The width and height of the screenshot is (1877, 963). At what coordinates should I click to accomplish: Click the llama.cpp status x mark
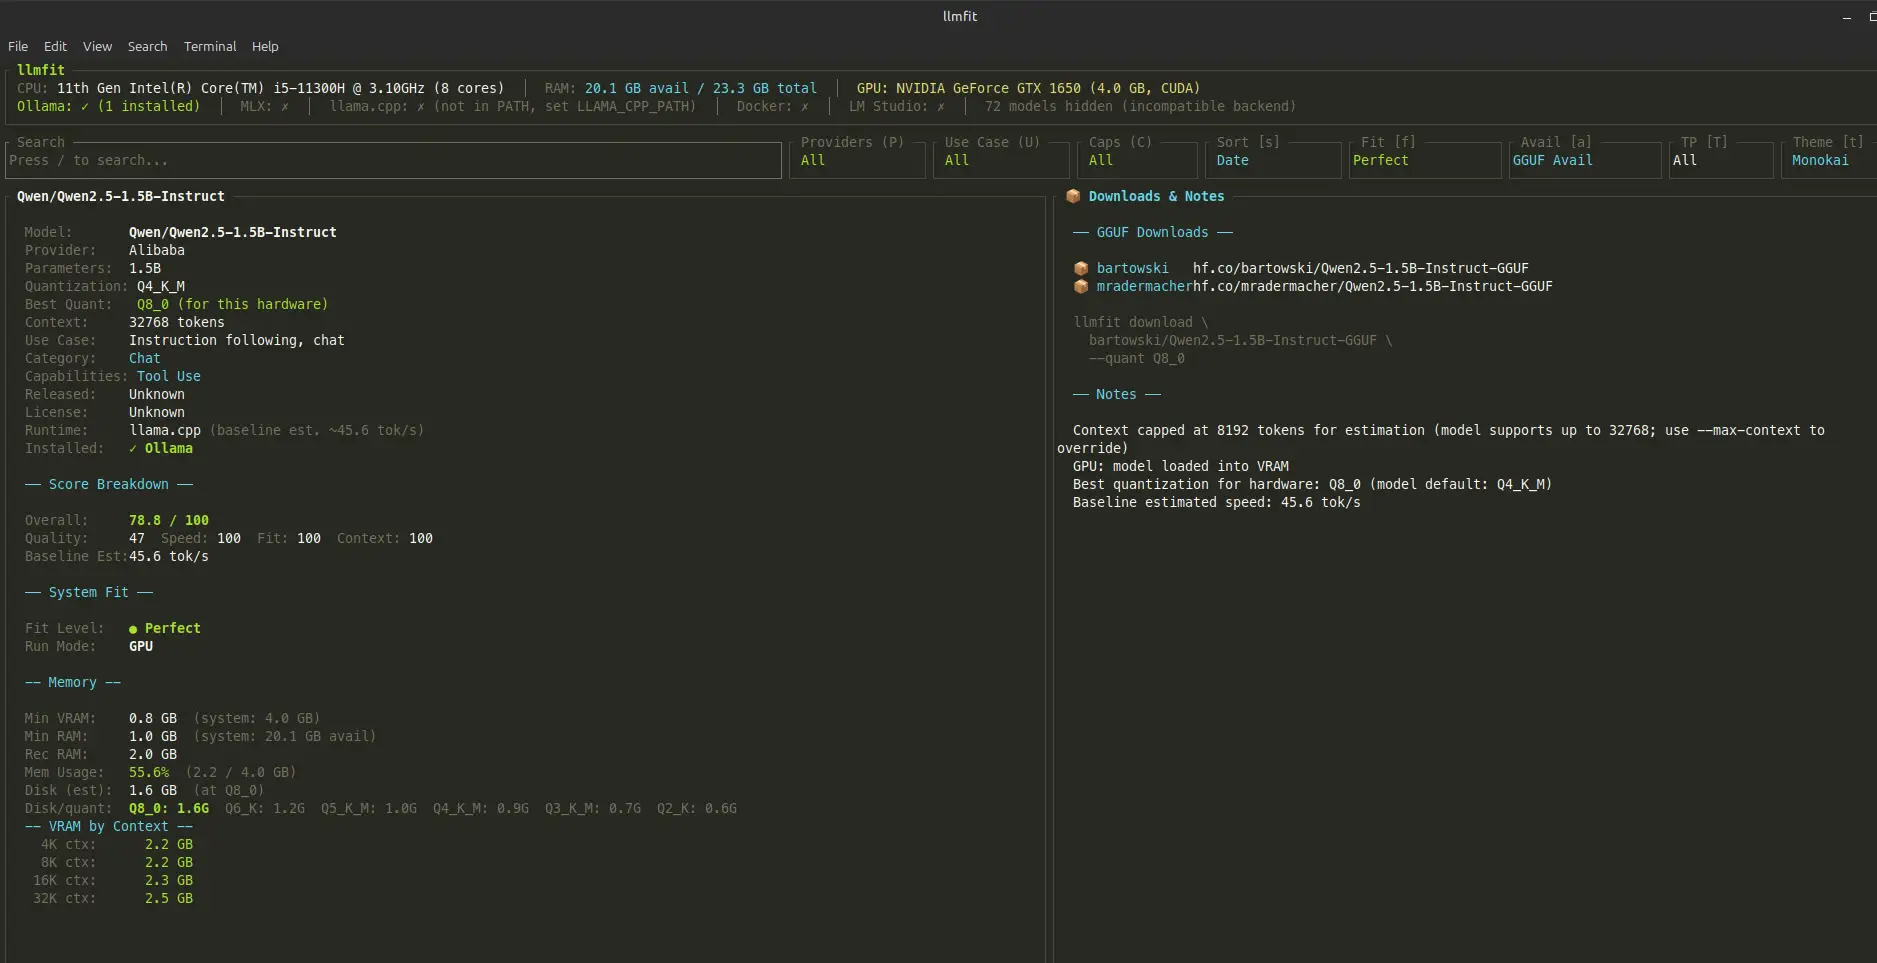point(420,106)
